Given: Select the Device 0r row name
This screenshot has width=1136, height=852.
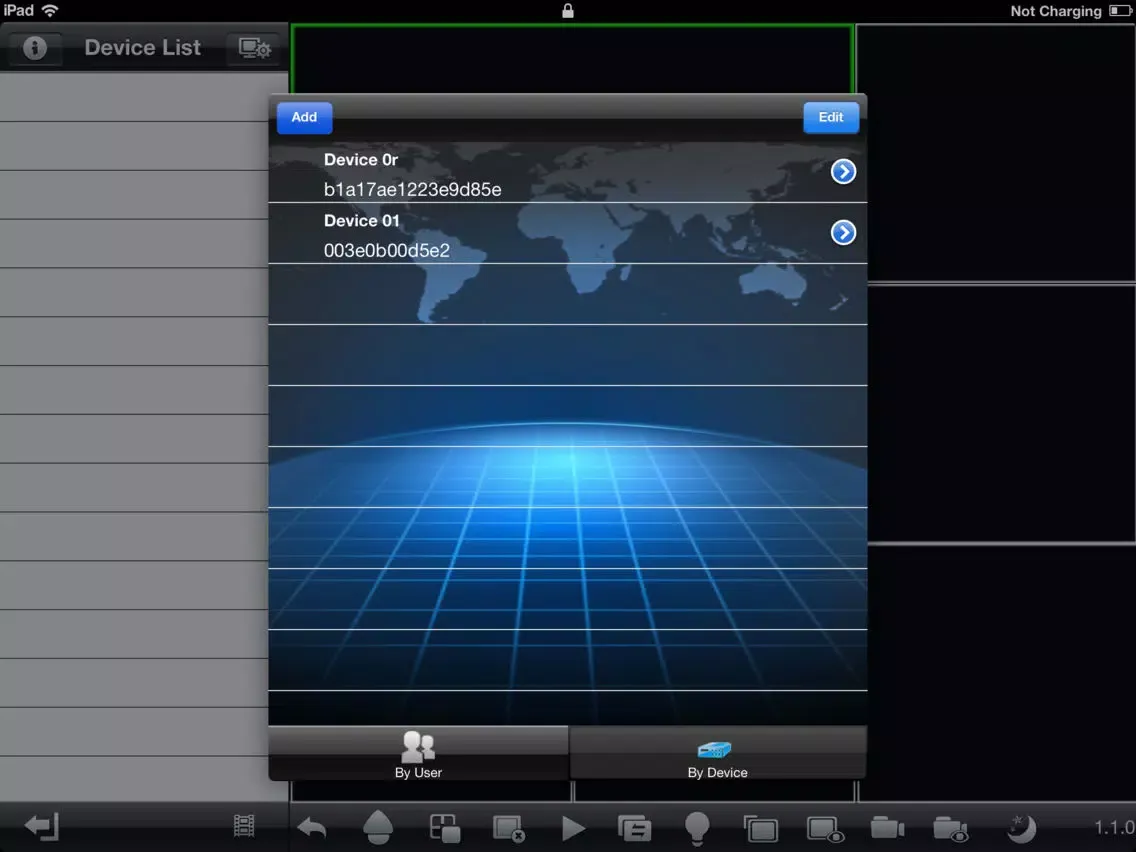Looking at the screenshot, I should click(361, 160).
